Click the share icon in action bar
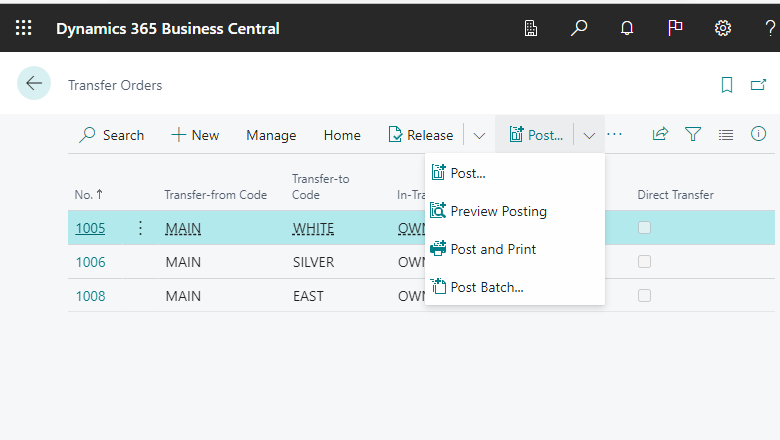The height and width of the screenshot is (440, 780). pyautogui.click(x=660, y=134)
